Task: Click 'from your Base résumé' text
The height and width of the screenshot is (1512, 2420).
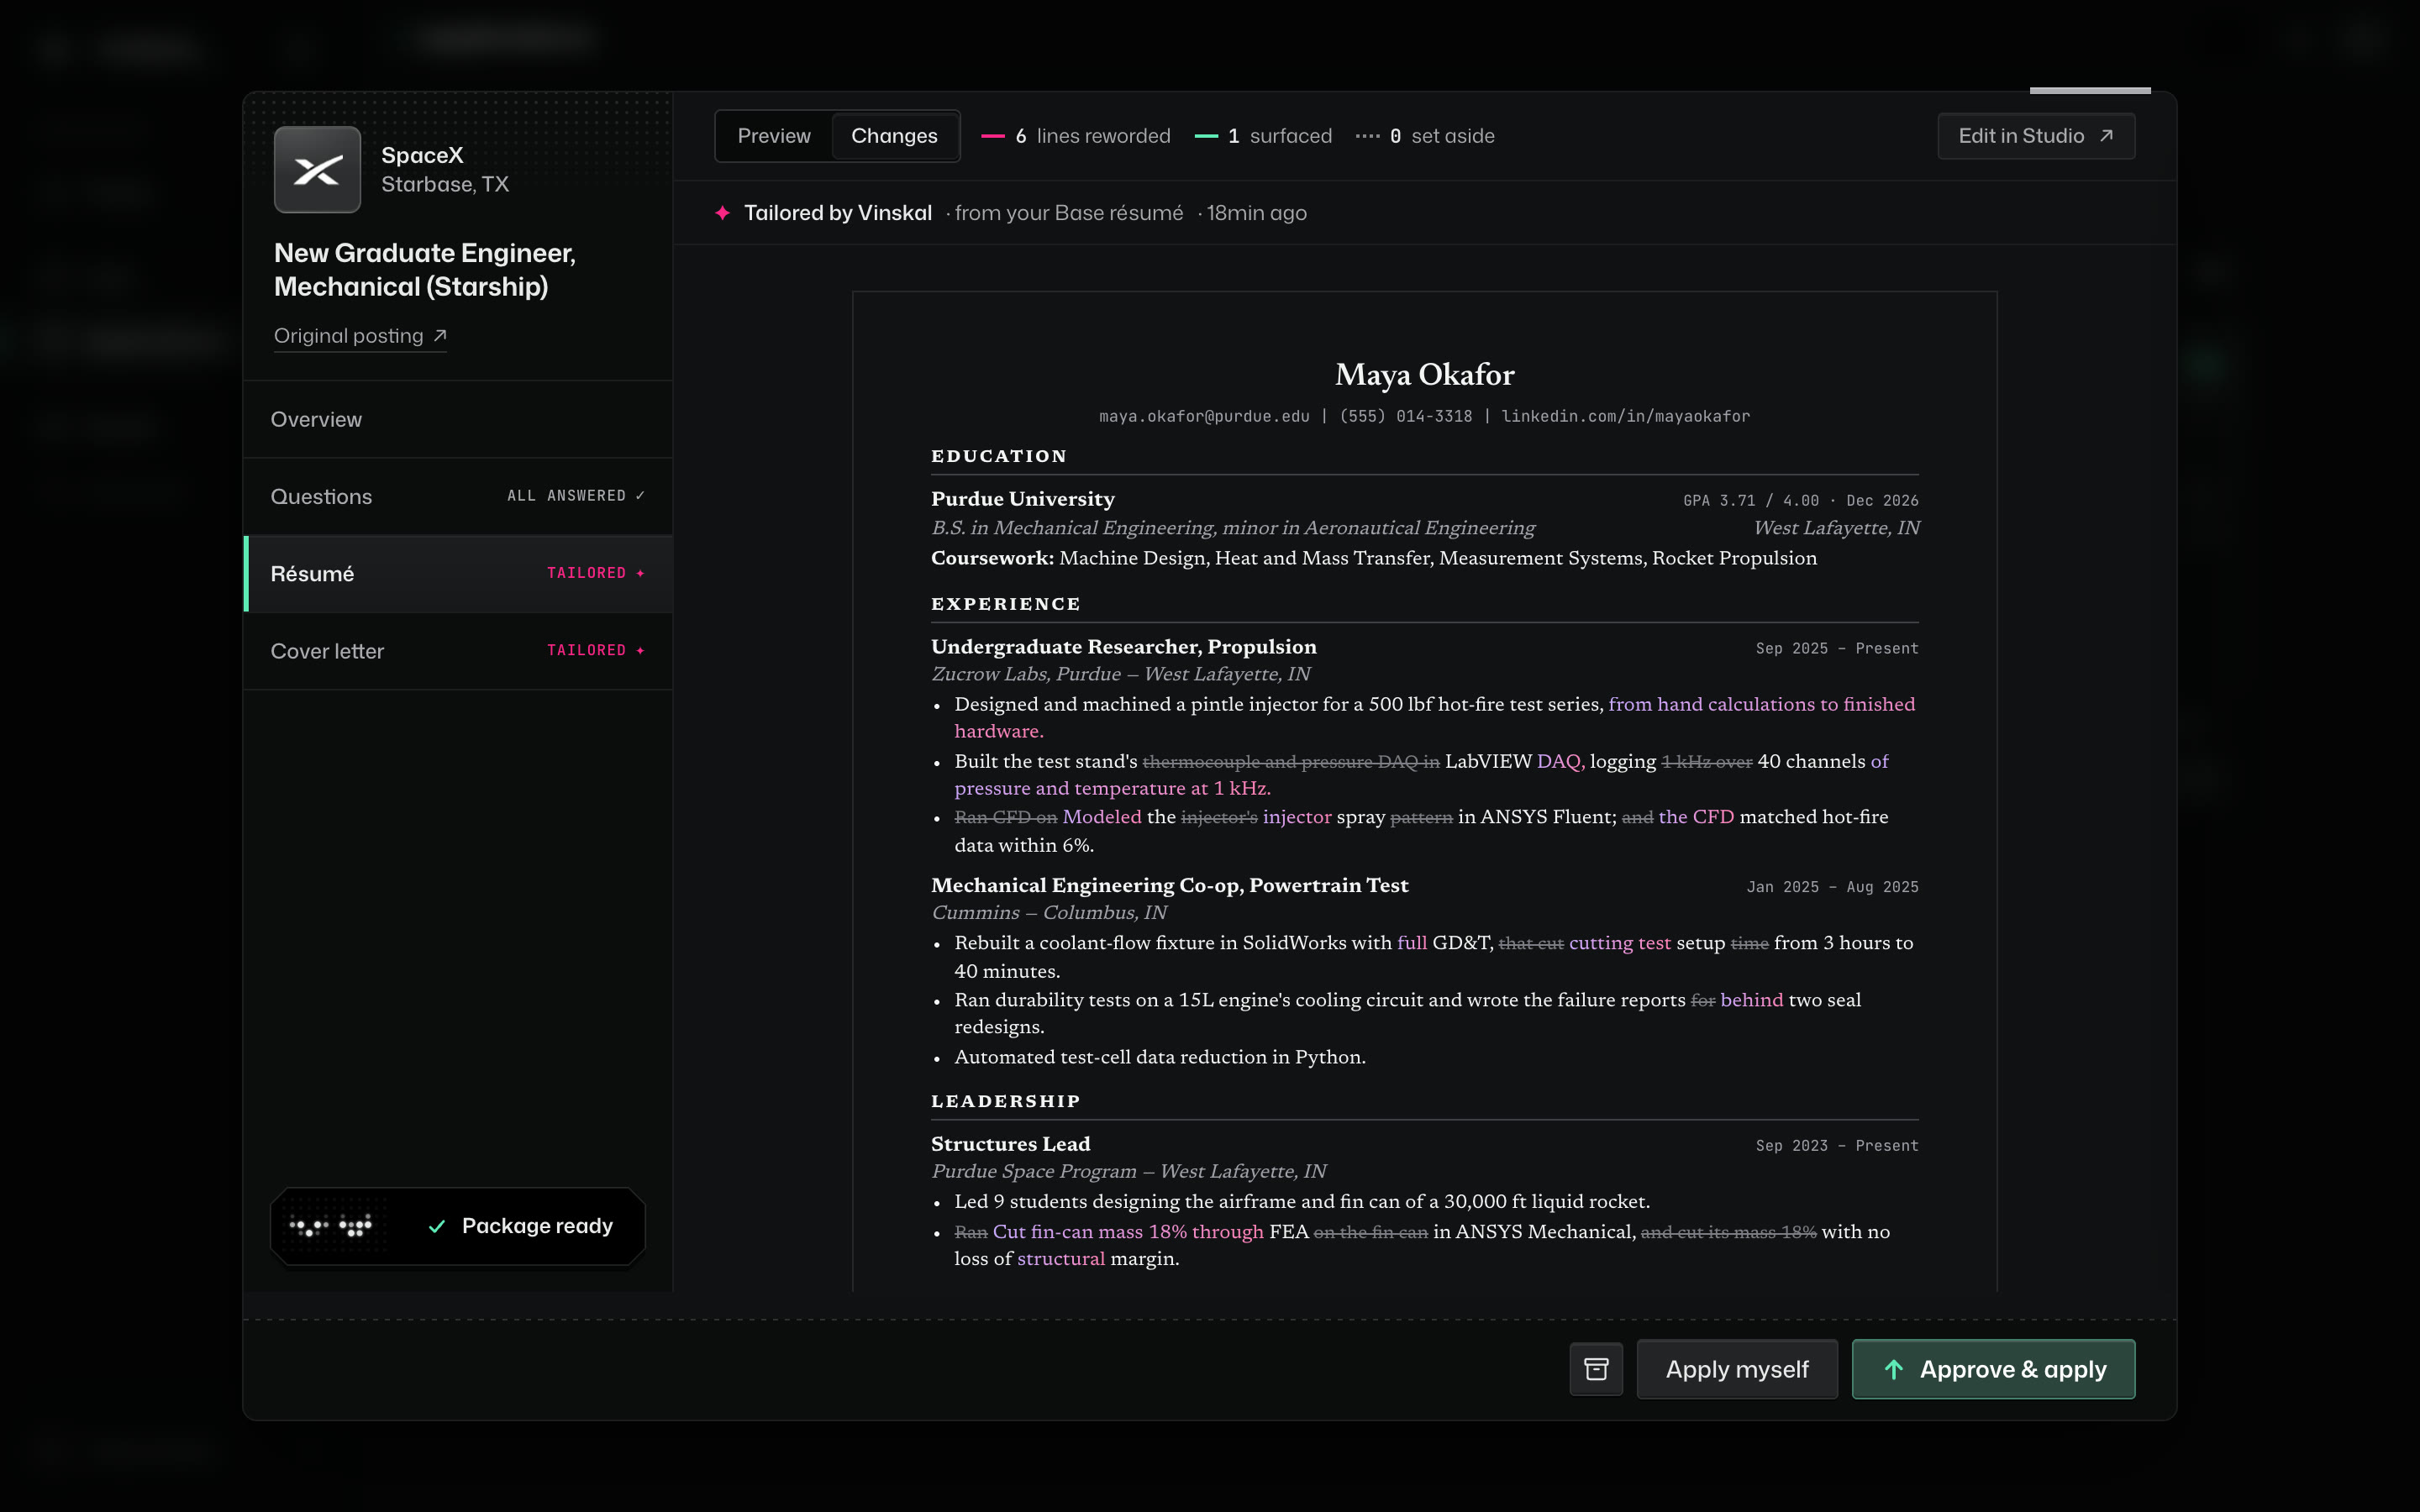Action: pyautogui.click(x=1068, y=213)
